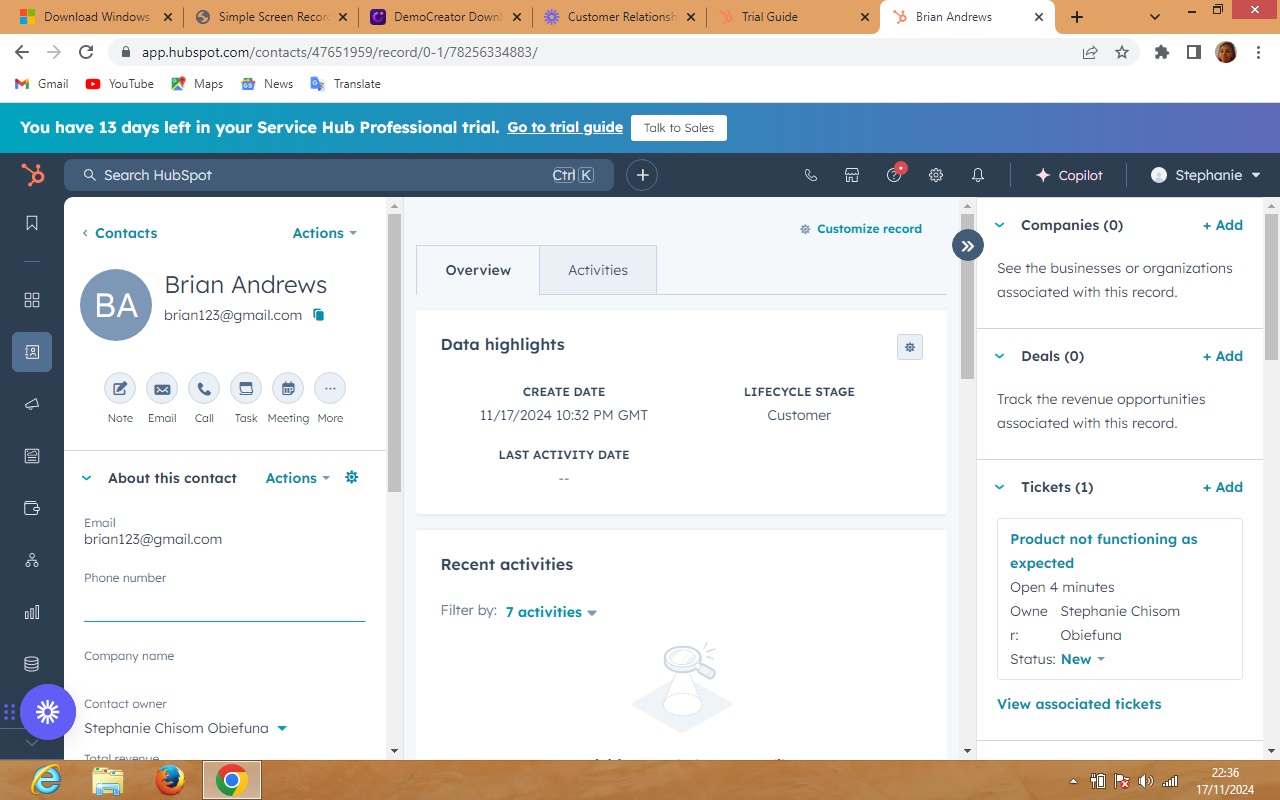The image size is (1280, 800).
Task: Open HubSpot notifications bell
Action: [978, 175]
